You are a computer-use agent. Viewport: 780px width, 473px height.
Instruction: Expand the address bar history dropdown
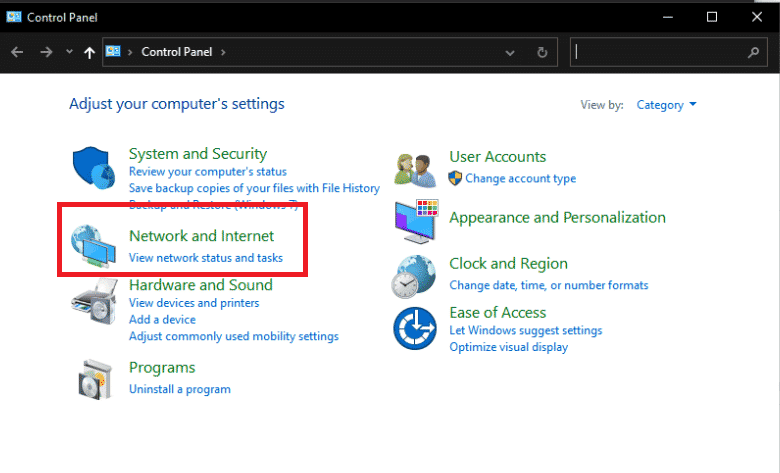[x=510, y=52]
